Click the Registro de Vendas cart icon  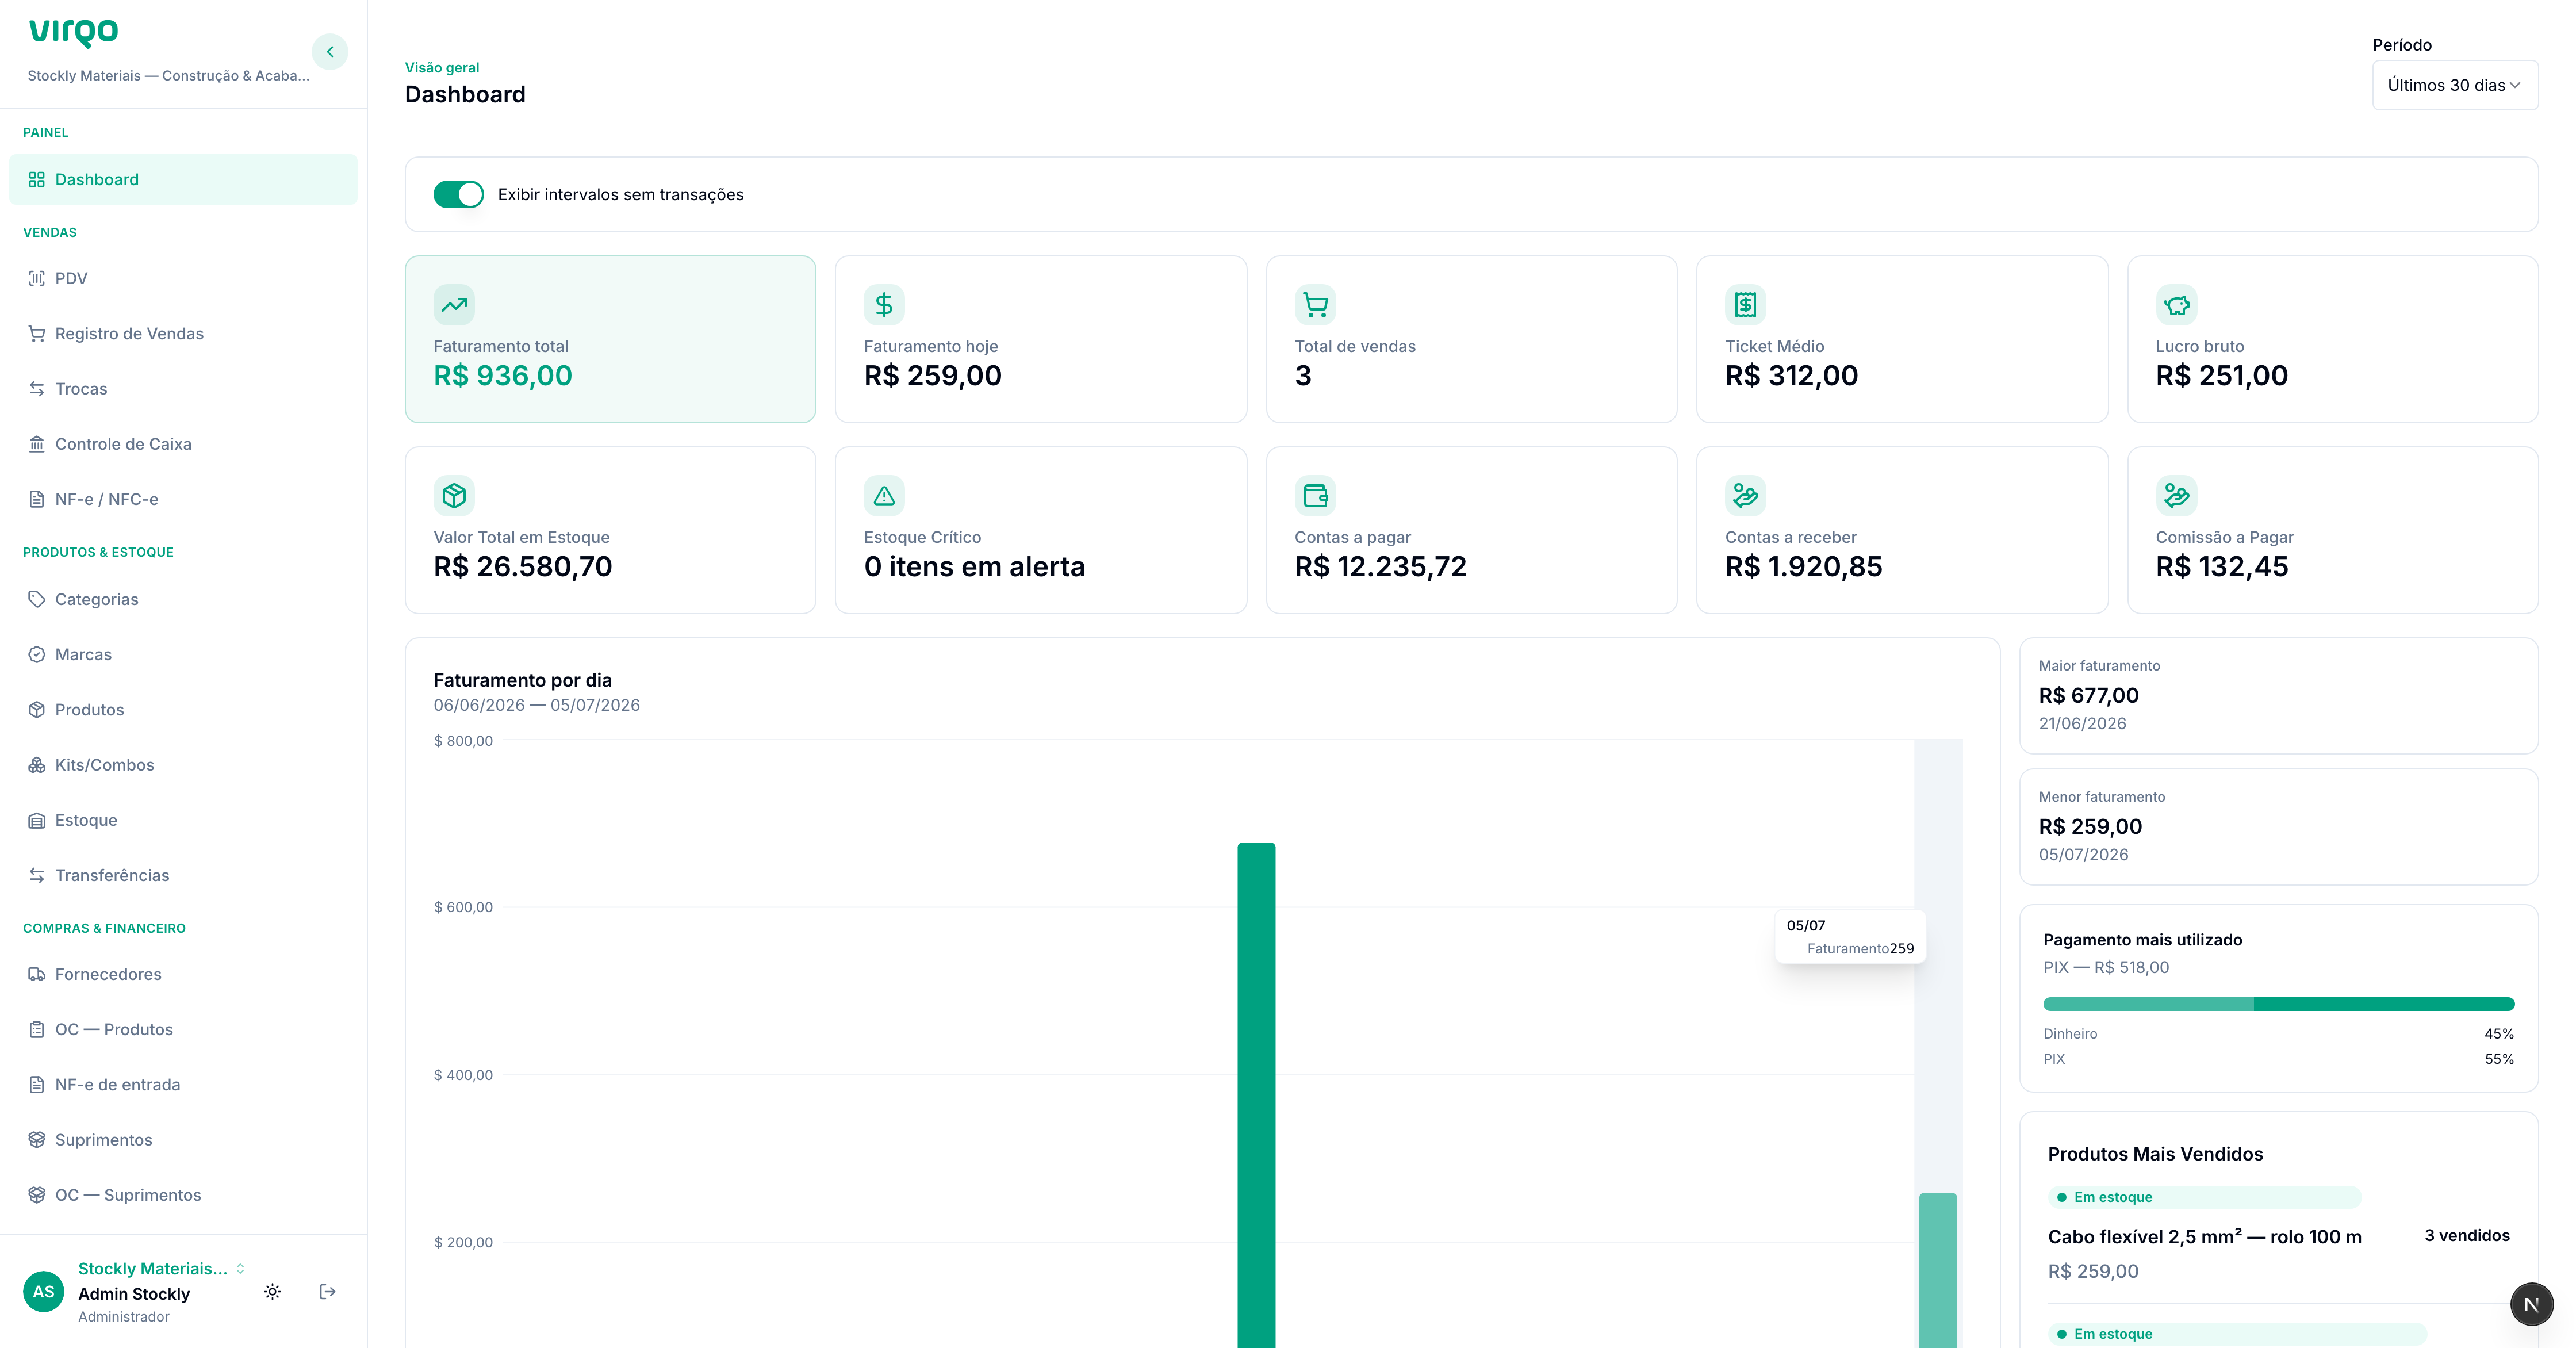[37, 334]
